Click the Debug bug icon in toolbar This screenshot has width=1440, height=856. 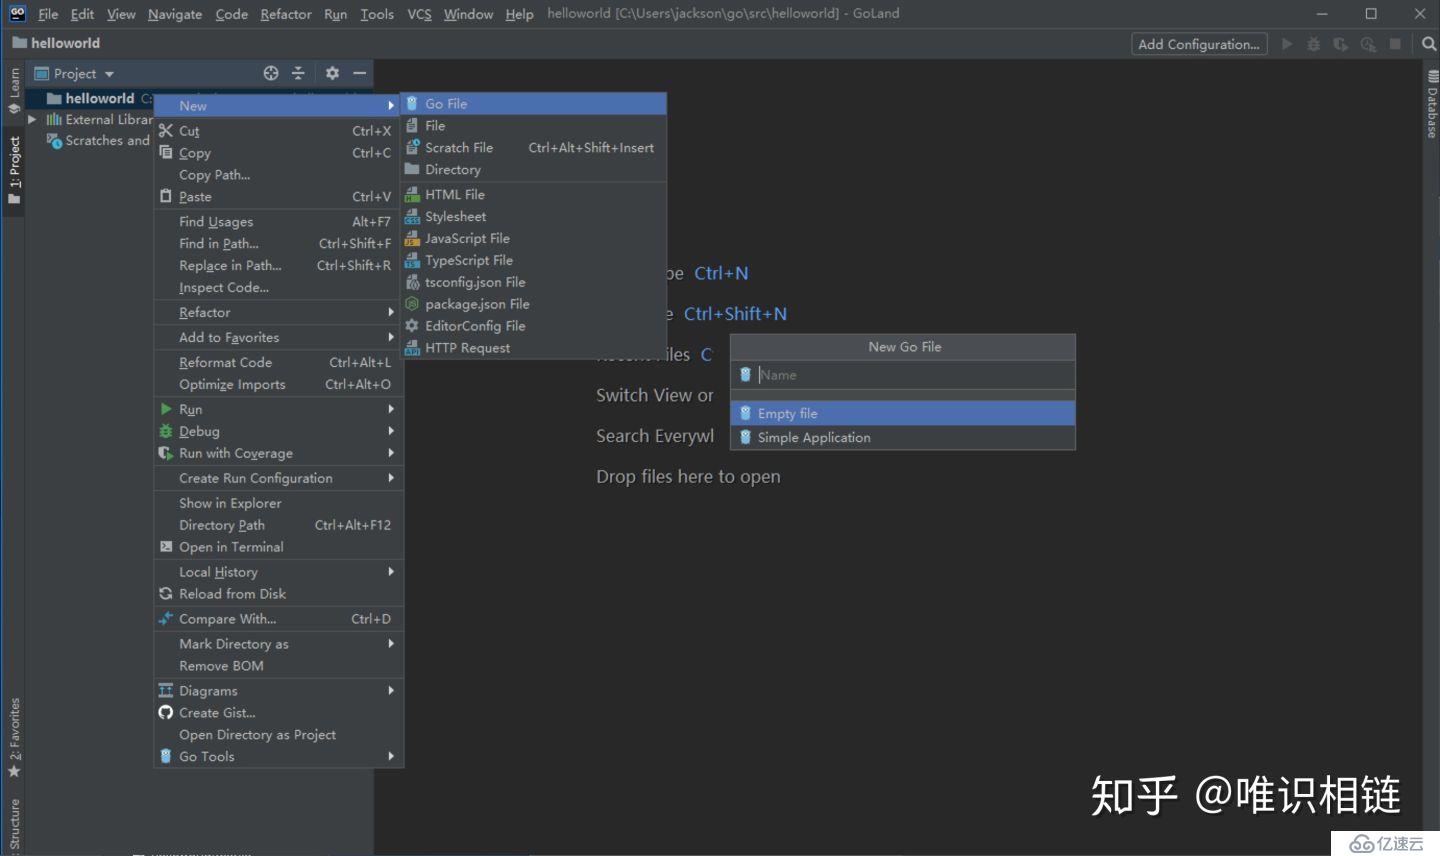[1314, 44]
